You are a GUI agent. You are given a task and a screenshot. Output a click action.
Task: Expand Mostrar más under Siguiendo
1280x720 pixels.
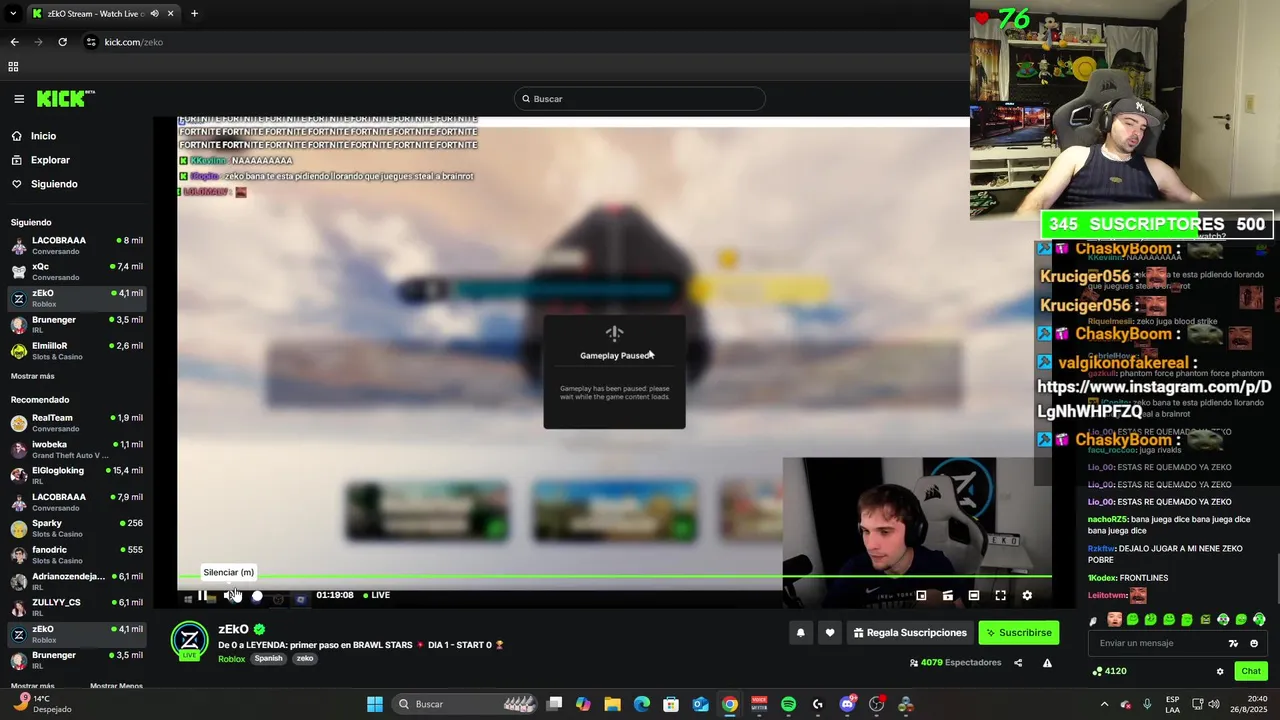pyautogui.click(x=33, y=376)
